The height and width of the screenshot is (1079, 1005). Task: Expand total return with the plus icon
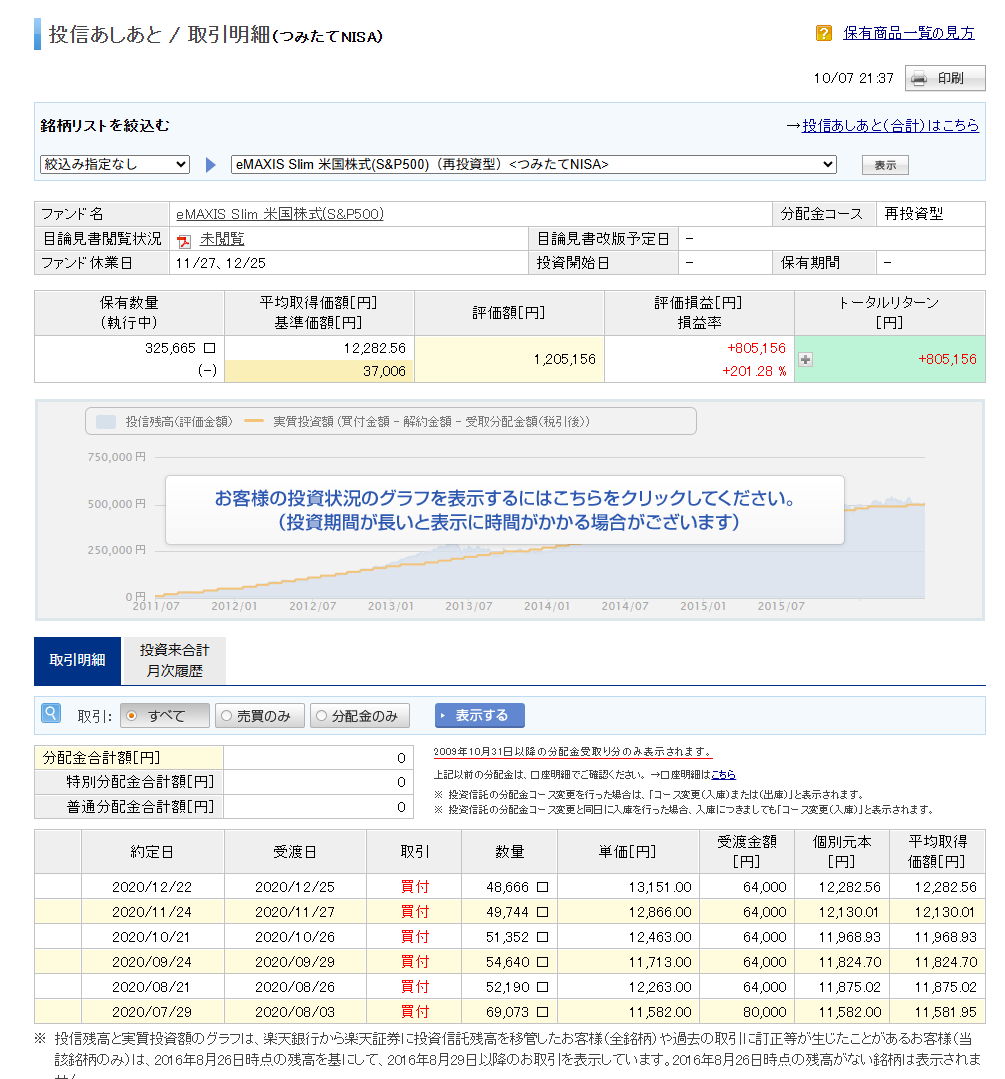point(805,359)
